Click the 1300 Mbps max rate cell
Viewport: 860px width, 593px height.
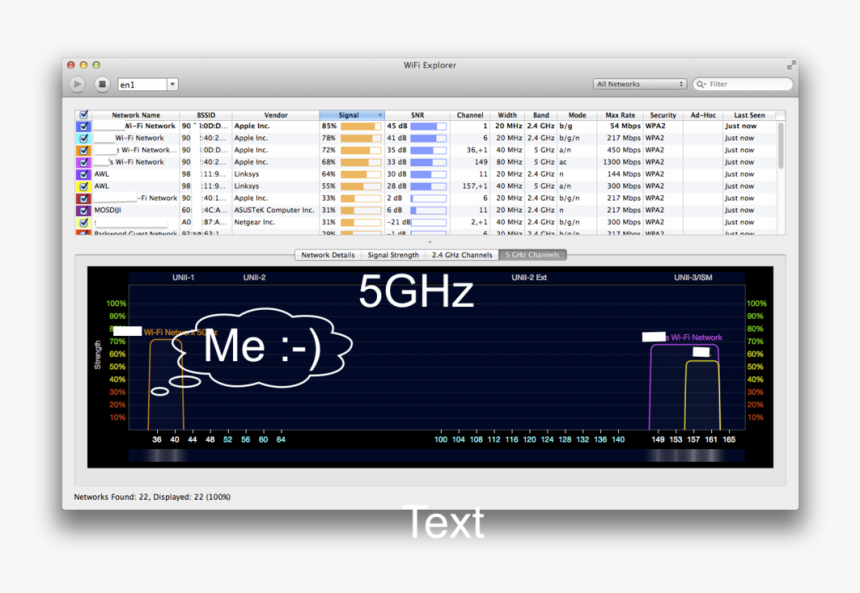tap(621, 162)
